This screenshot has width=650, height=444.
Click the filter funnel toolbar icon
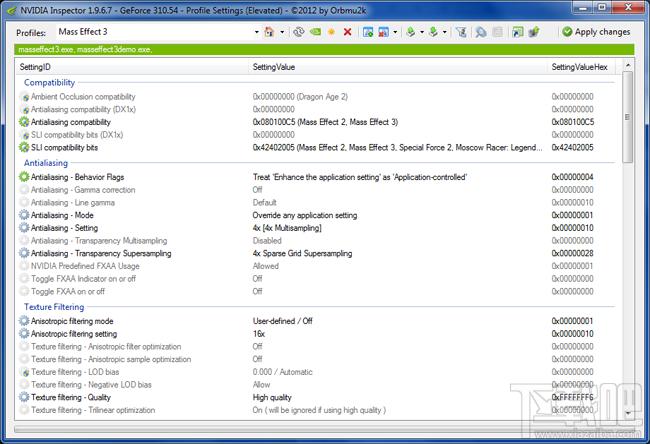click(461, 32)
